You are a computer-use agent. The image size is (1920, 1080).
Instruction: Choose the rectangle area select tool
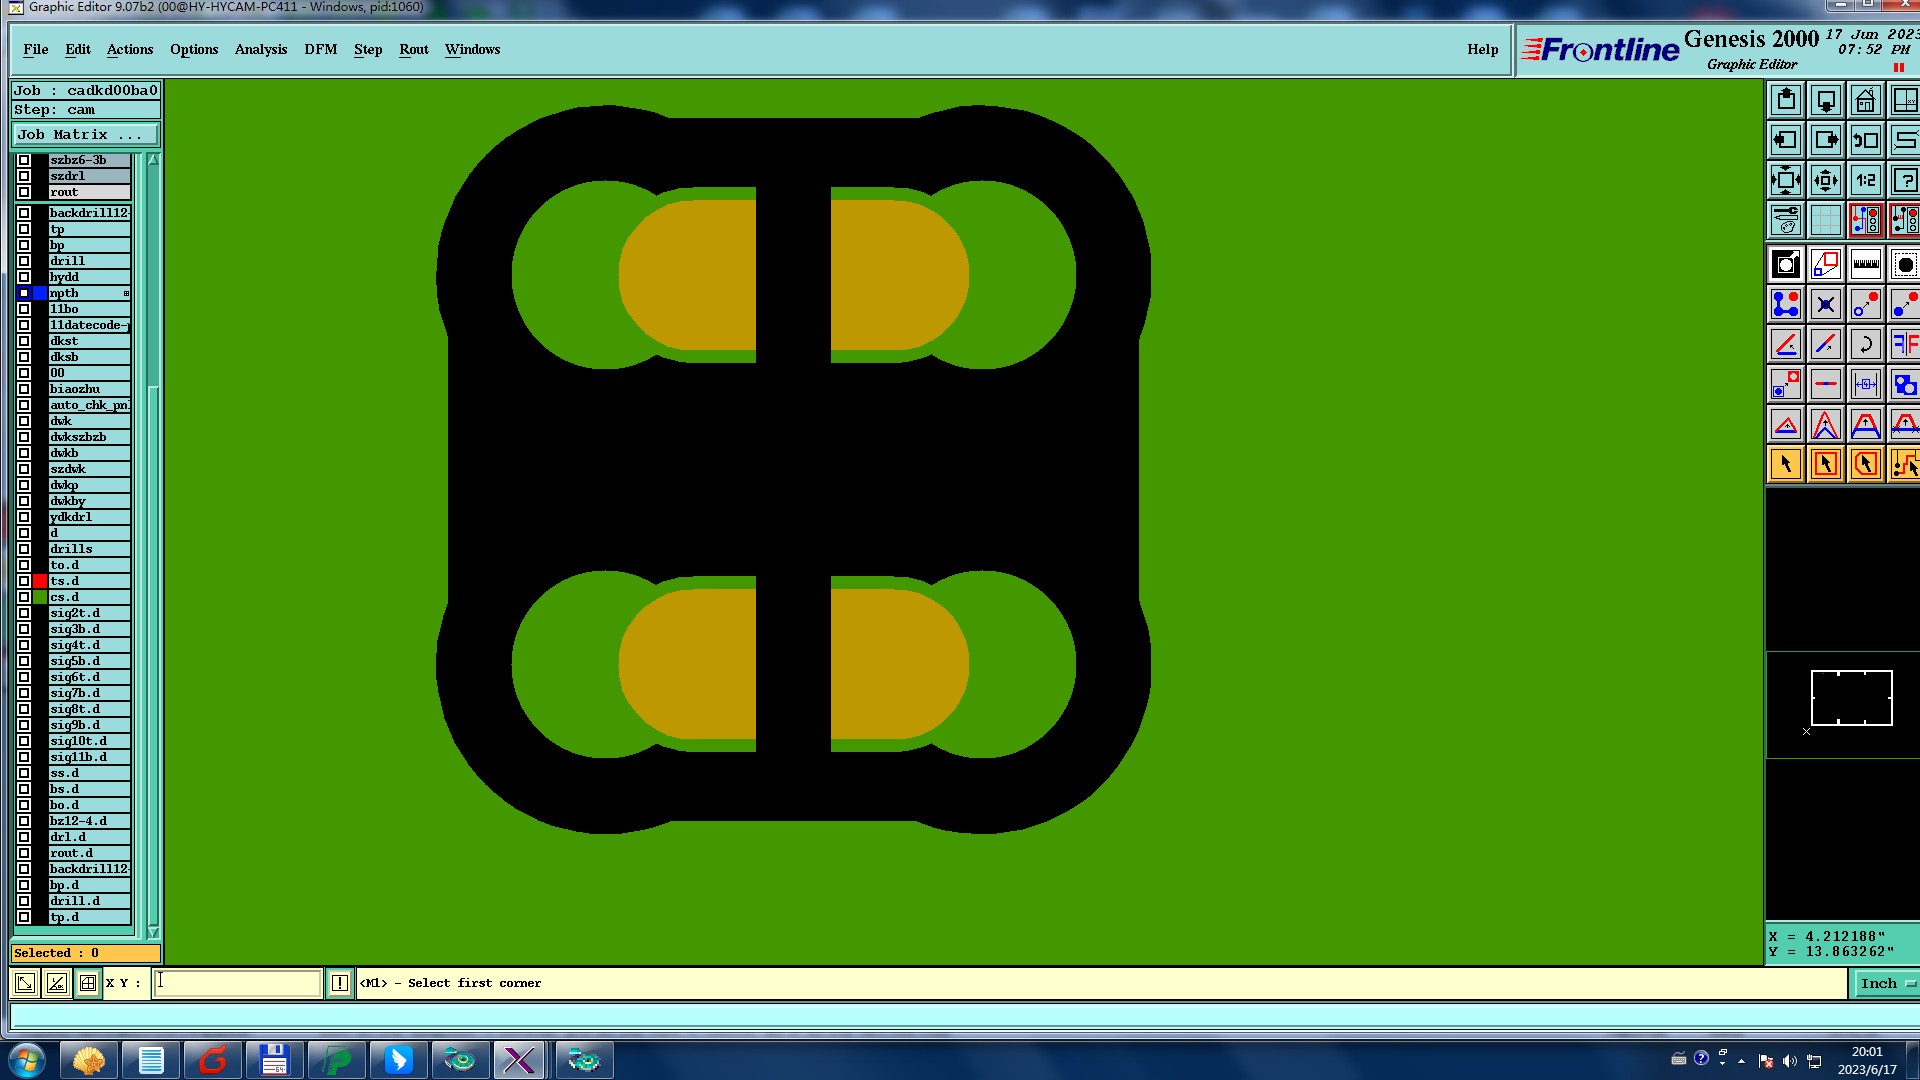pyautogui.click(x=1825, y=465)
